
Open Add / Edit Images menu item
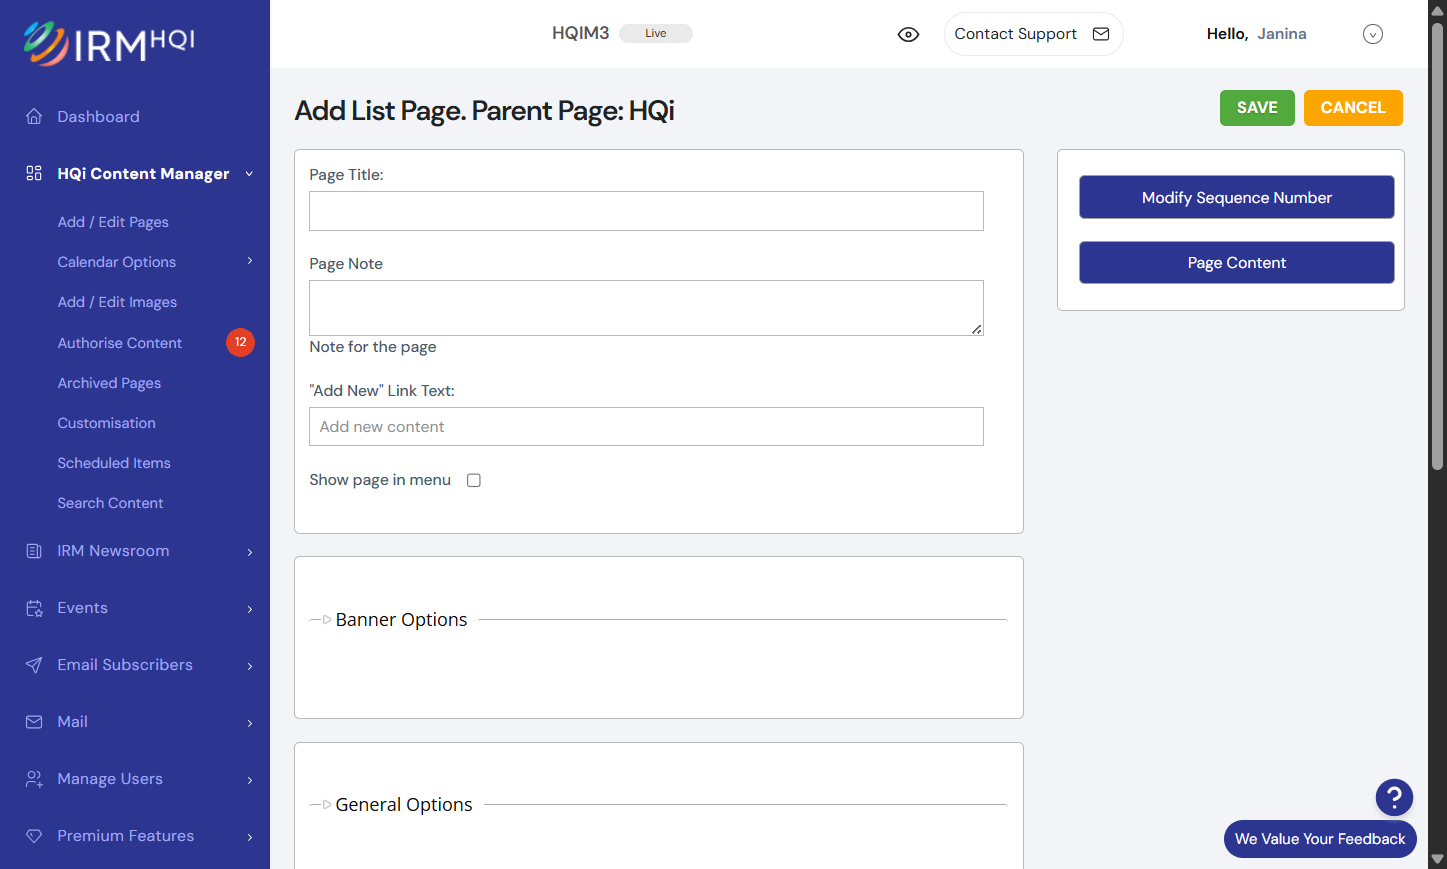click(x=117, y=302)
